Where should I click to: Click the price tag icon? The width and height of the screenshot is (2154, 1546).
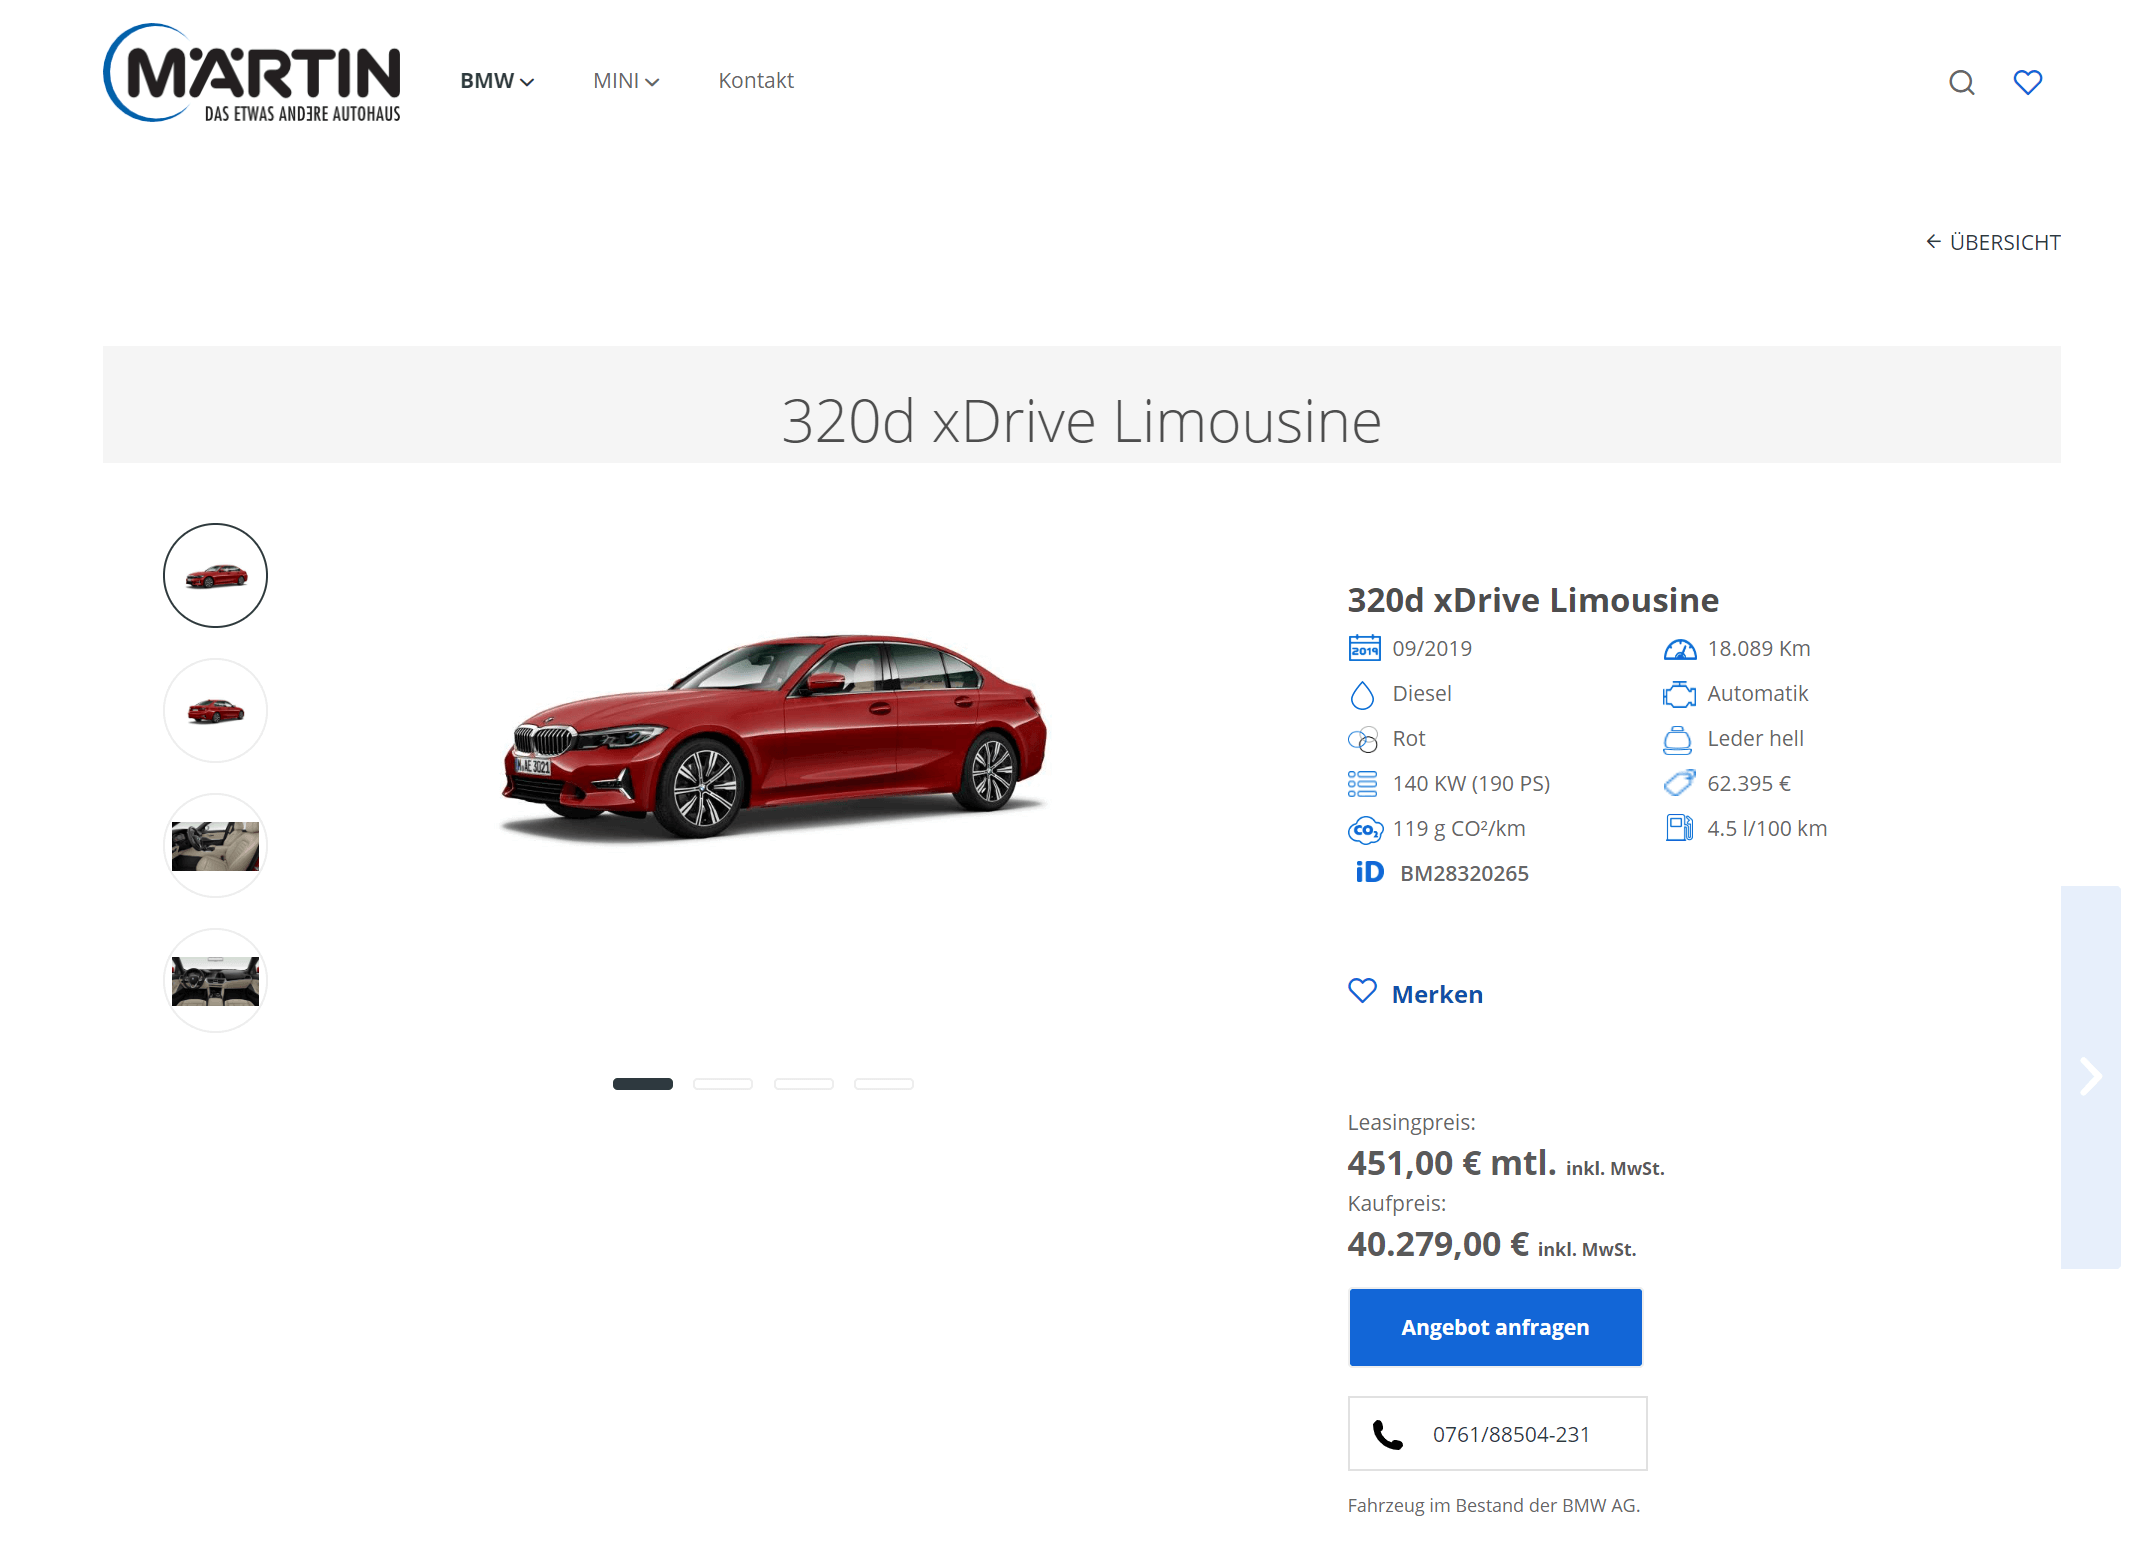pyautogui.click(x=1679, y=783)
